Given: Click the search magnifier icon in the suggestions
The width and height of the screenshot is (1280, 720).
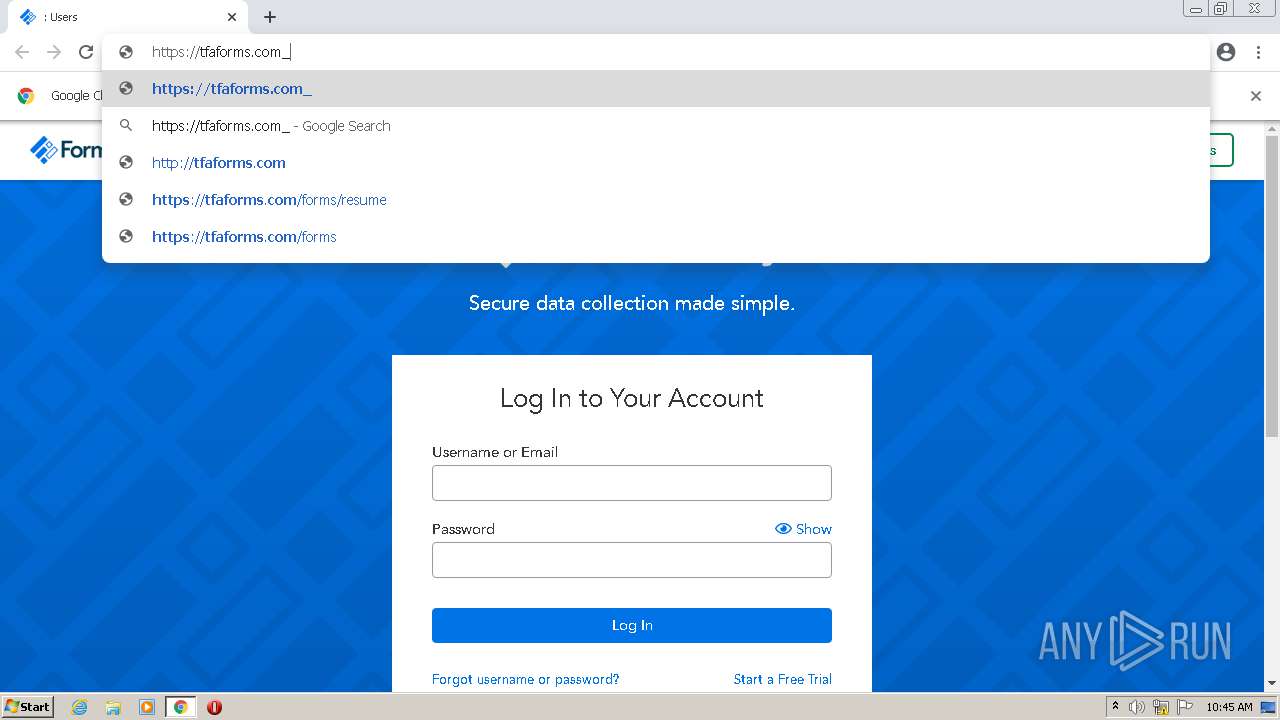Looking at the screenshot, I should (126, 126).
